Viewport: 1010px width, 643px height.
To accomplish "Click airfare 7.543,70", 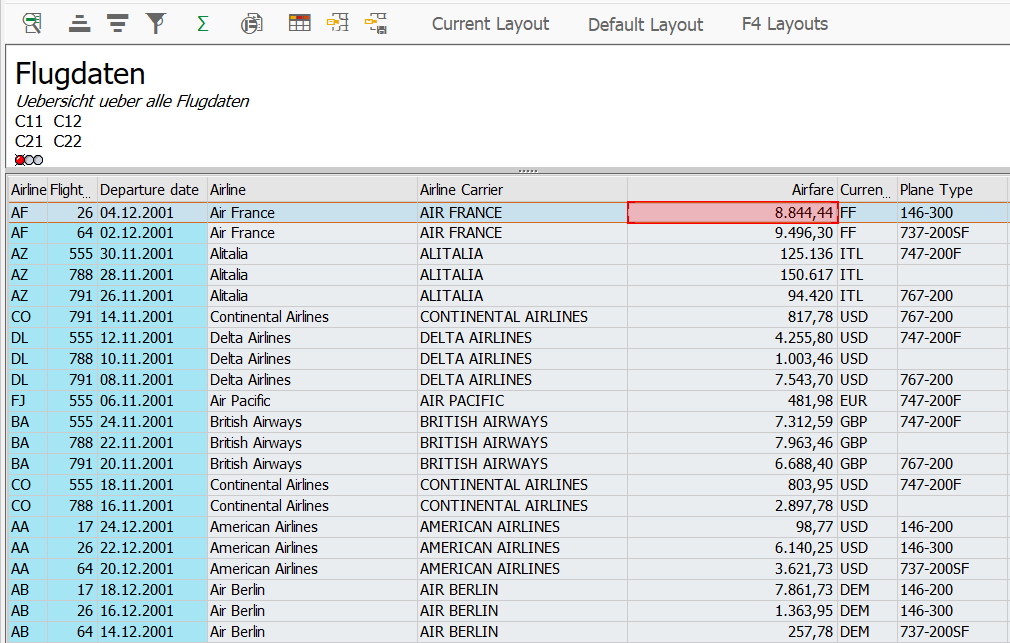I will click(x=732, y=379).
